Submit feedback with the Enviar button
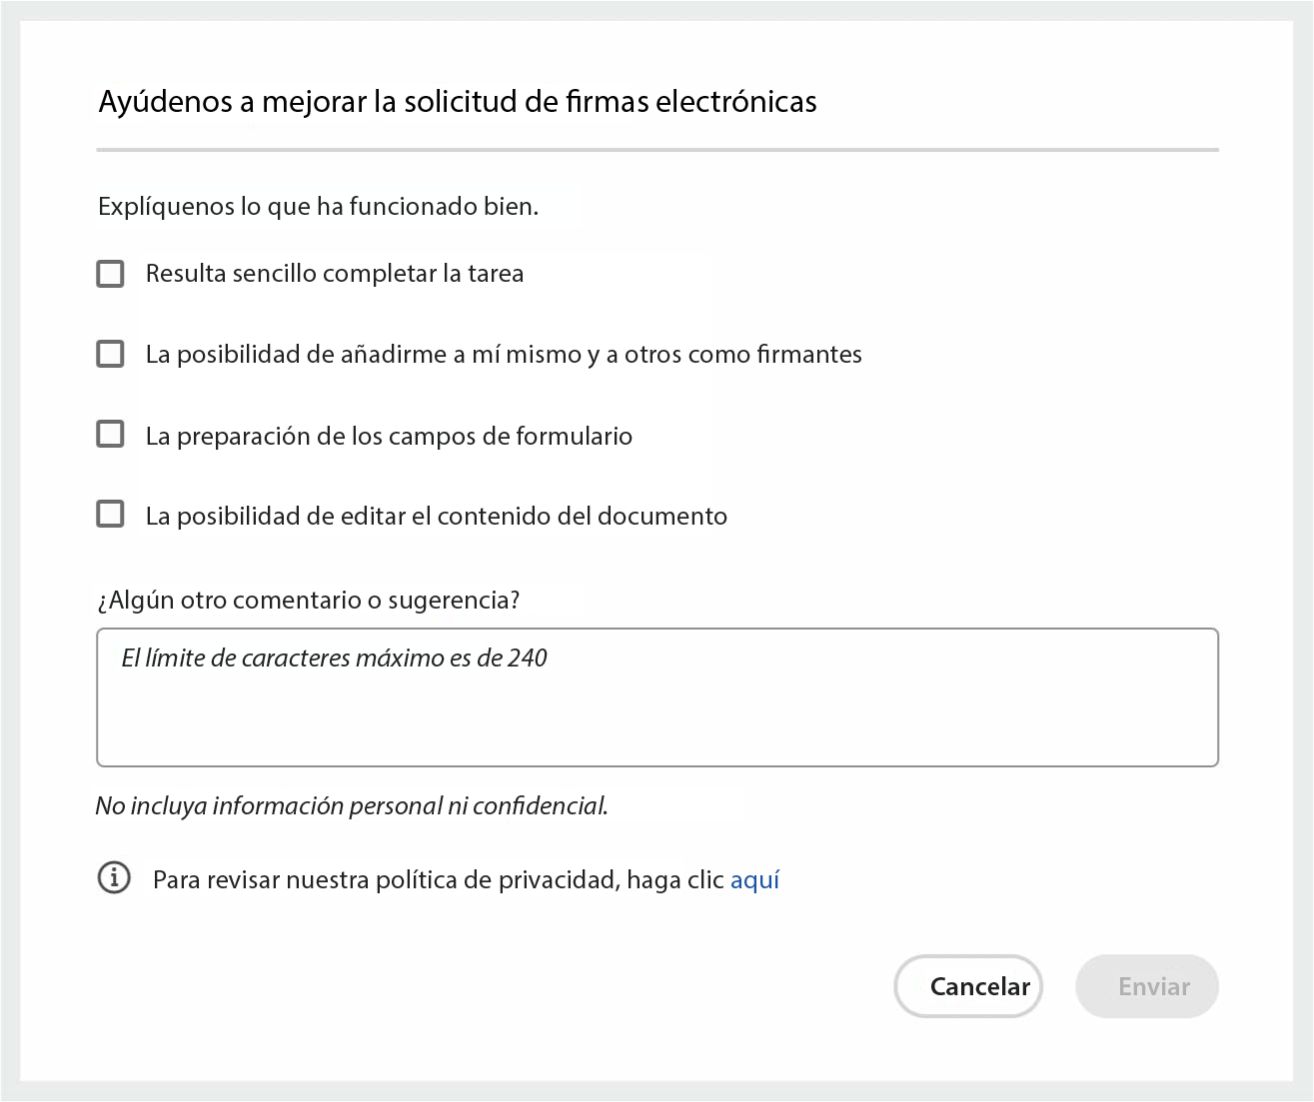1314x1102 pixels. (1146, 986)
